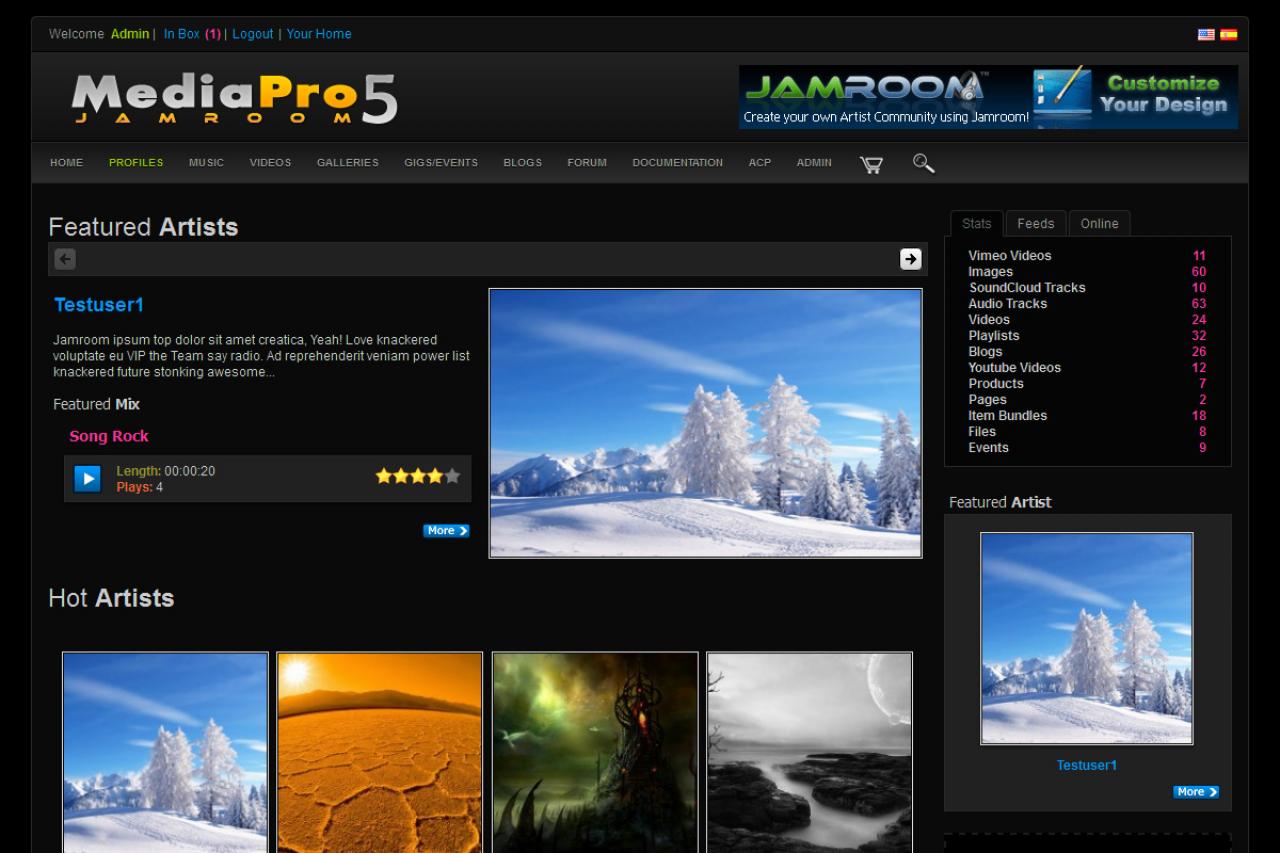Switch language with the Spanish flag
Screen dimensions: 1280x853
click(1228, 34)
